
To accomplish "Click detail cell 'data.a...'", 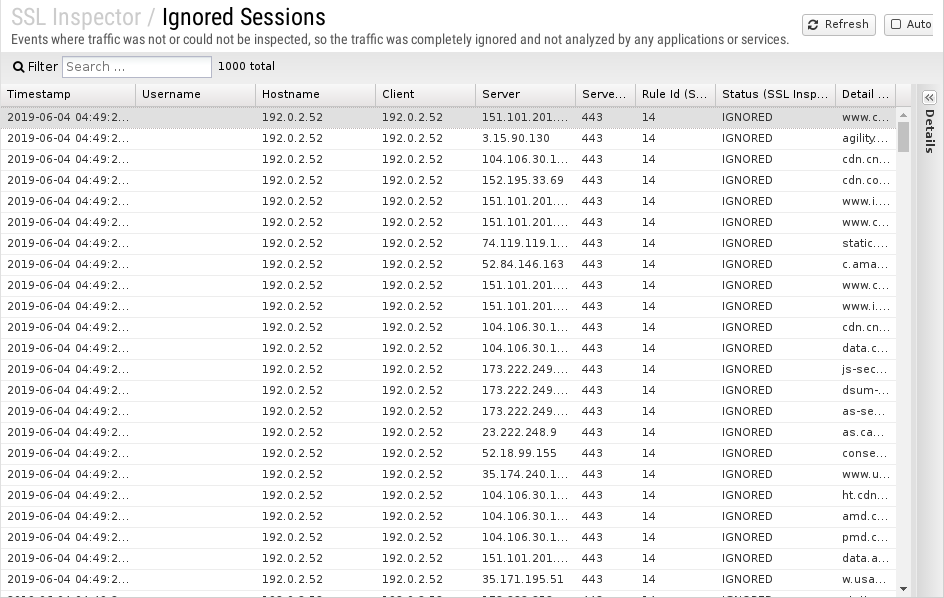I will [x=865, y=558].
